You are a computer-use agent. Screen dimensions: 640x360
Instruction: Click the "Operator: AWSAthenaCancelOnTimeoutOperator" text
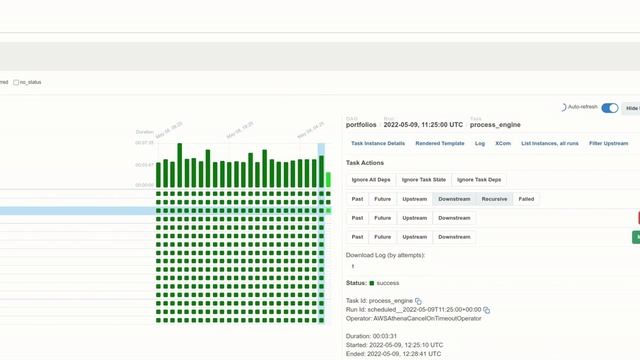(x=413, y=319)
